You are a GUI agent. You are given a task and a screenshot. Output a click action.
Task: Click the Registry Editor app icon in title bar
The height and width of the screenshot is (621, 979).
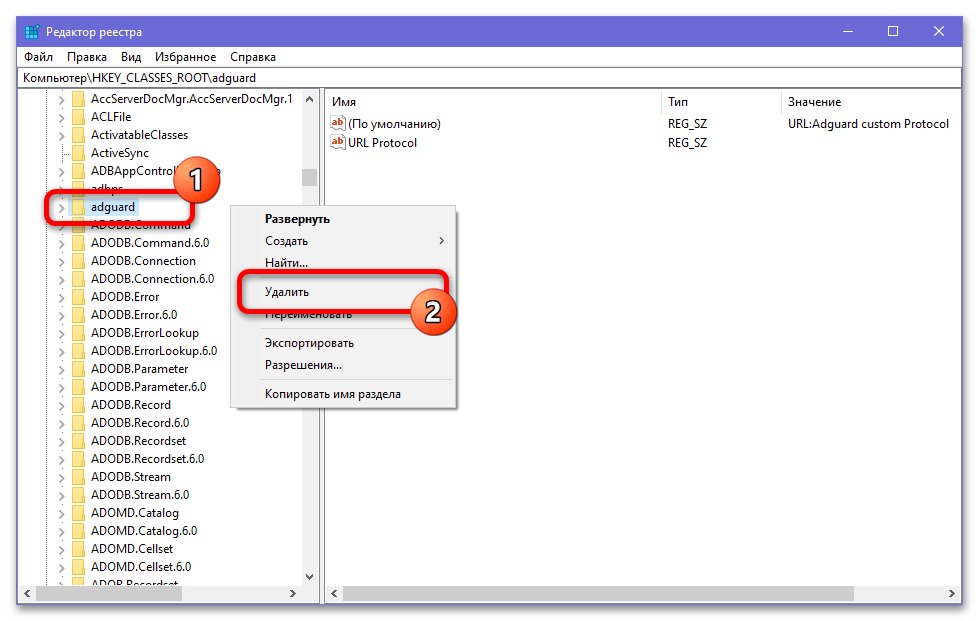point(31,31)
